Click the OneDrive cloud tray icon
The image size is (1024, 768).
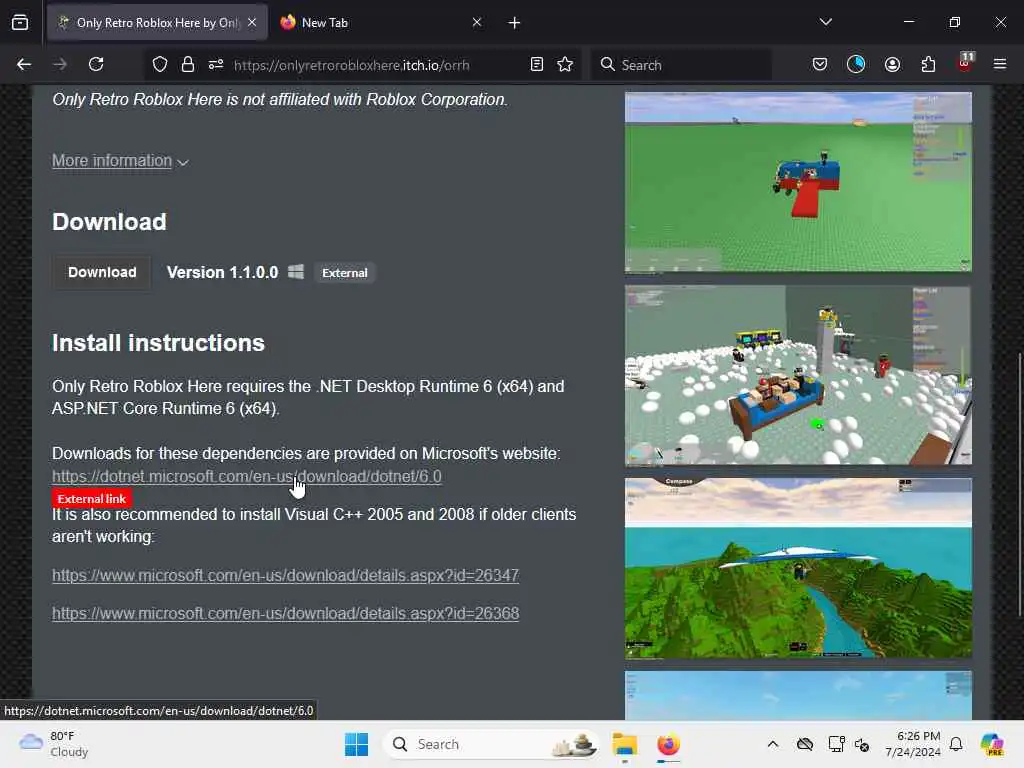[805, 744]
